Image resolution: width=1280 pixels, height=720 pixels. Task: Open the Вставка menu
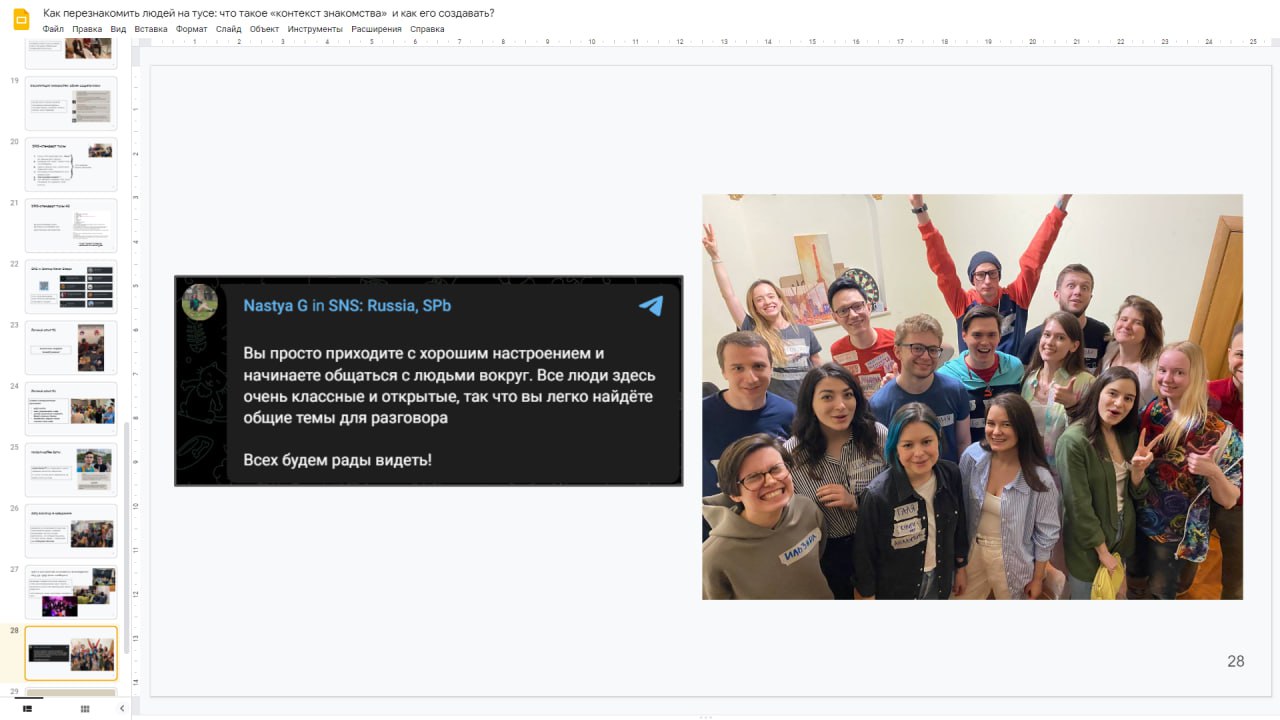point(151,29)
